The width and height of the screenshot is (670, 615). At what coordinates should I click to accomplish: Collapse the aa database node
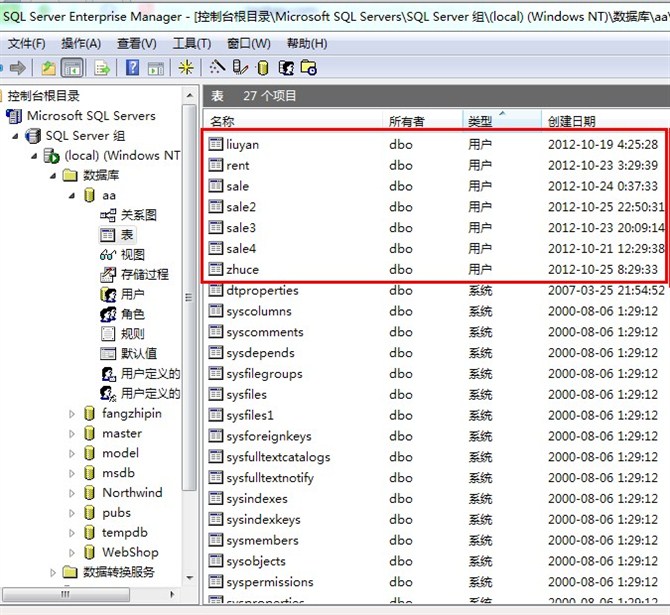[72, 196]
